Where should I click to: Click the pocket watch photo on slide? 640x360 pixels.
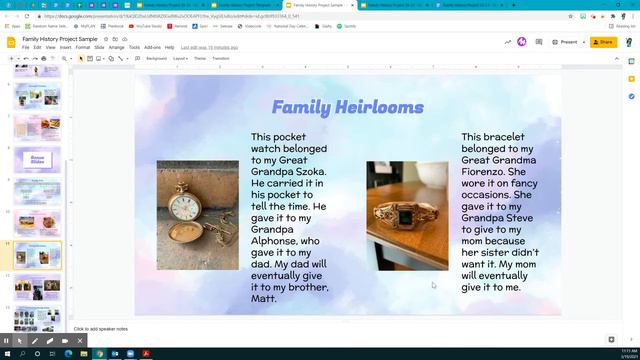pyautogui.click(x=198, y=215)
